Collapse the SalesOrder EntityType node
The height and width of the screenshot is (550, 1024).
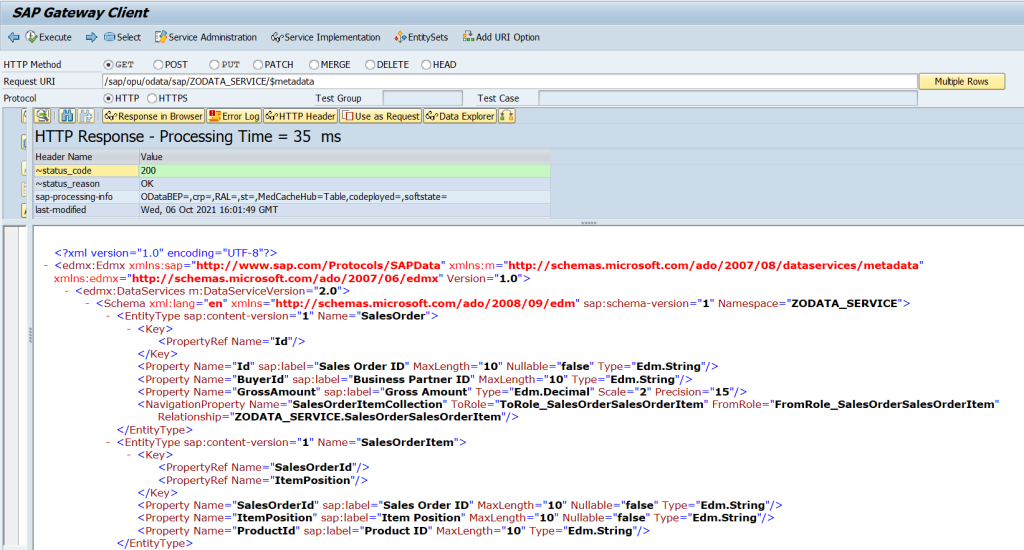click(109, 315)
